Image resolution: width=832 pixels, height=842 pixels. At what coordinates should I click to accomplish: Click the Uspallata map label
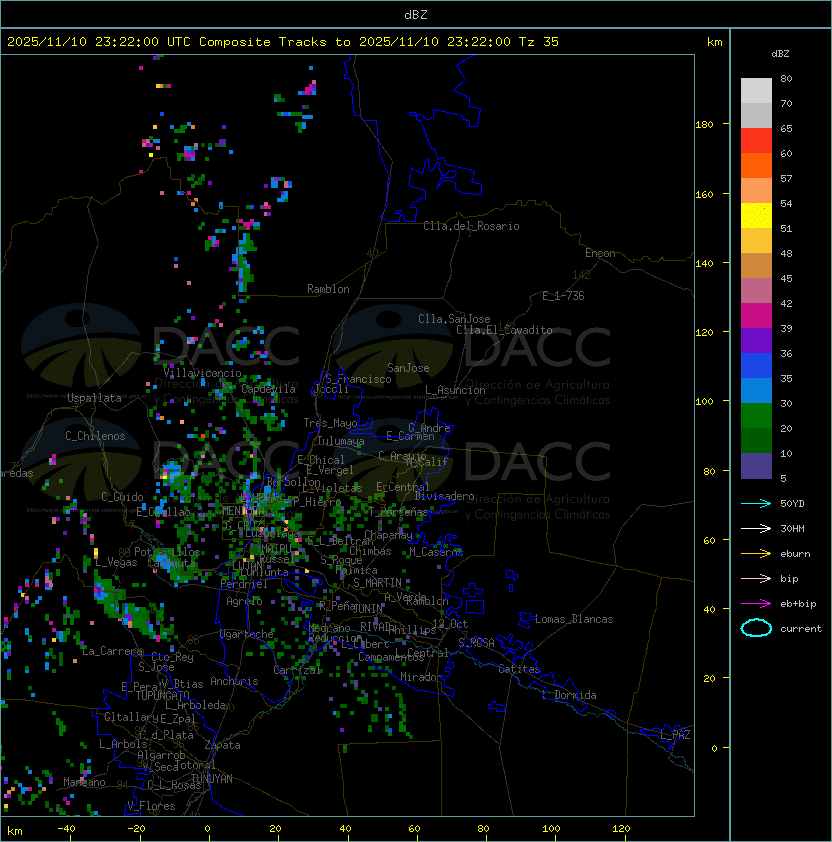click(x=94, y=398)
